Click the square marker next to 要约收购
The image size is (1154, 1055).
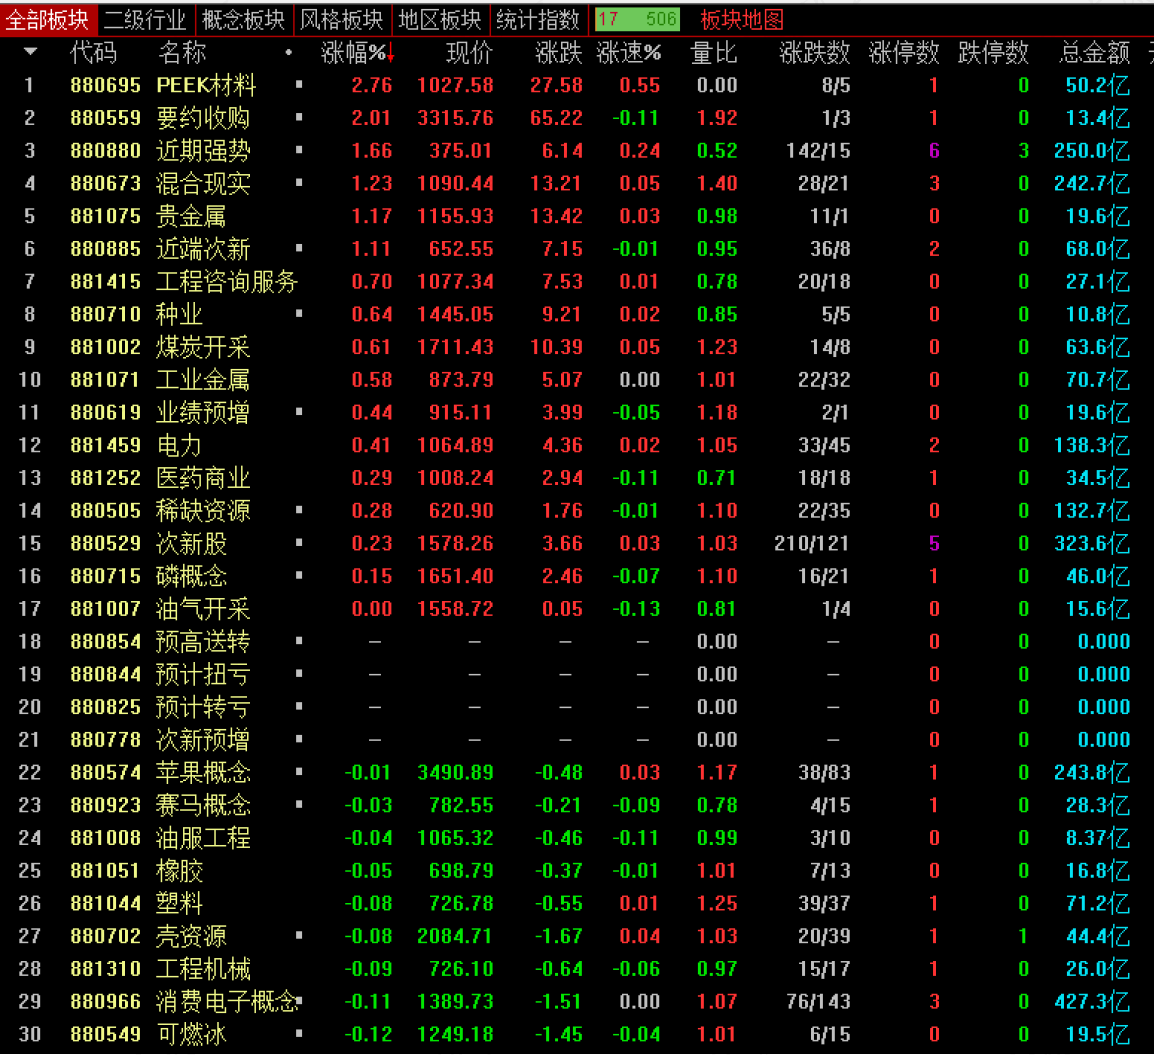click(x=299, y=117)
